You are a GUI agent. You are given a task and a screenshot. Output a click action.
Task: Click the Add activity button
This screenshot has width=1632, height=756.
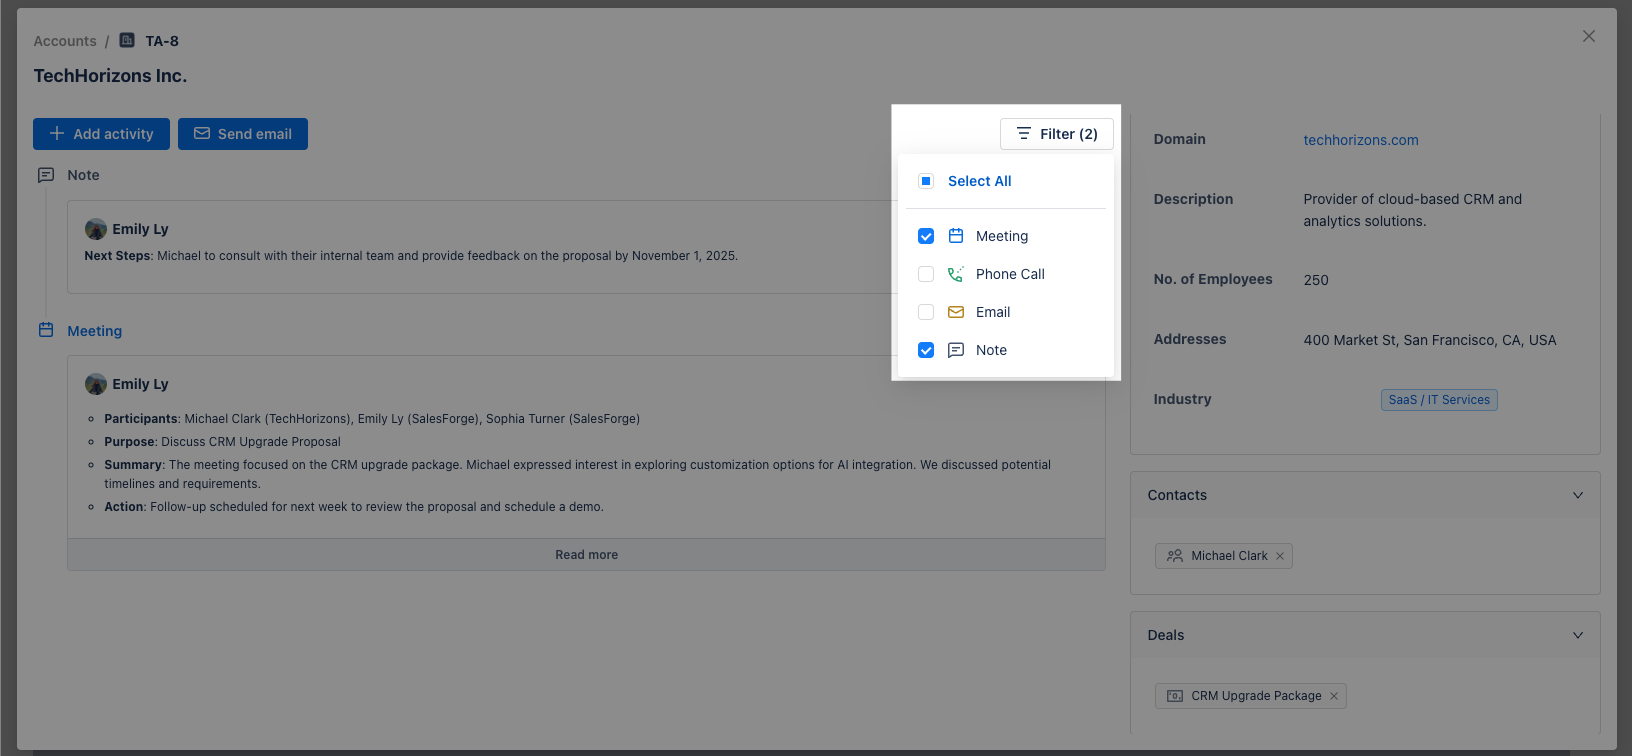[101, 134]
